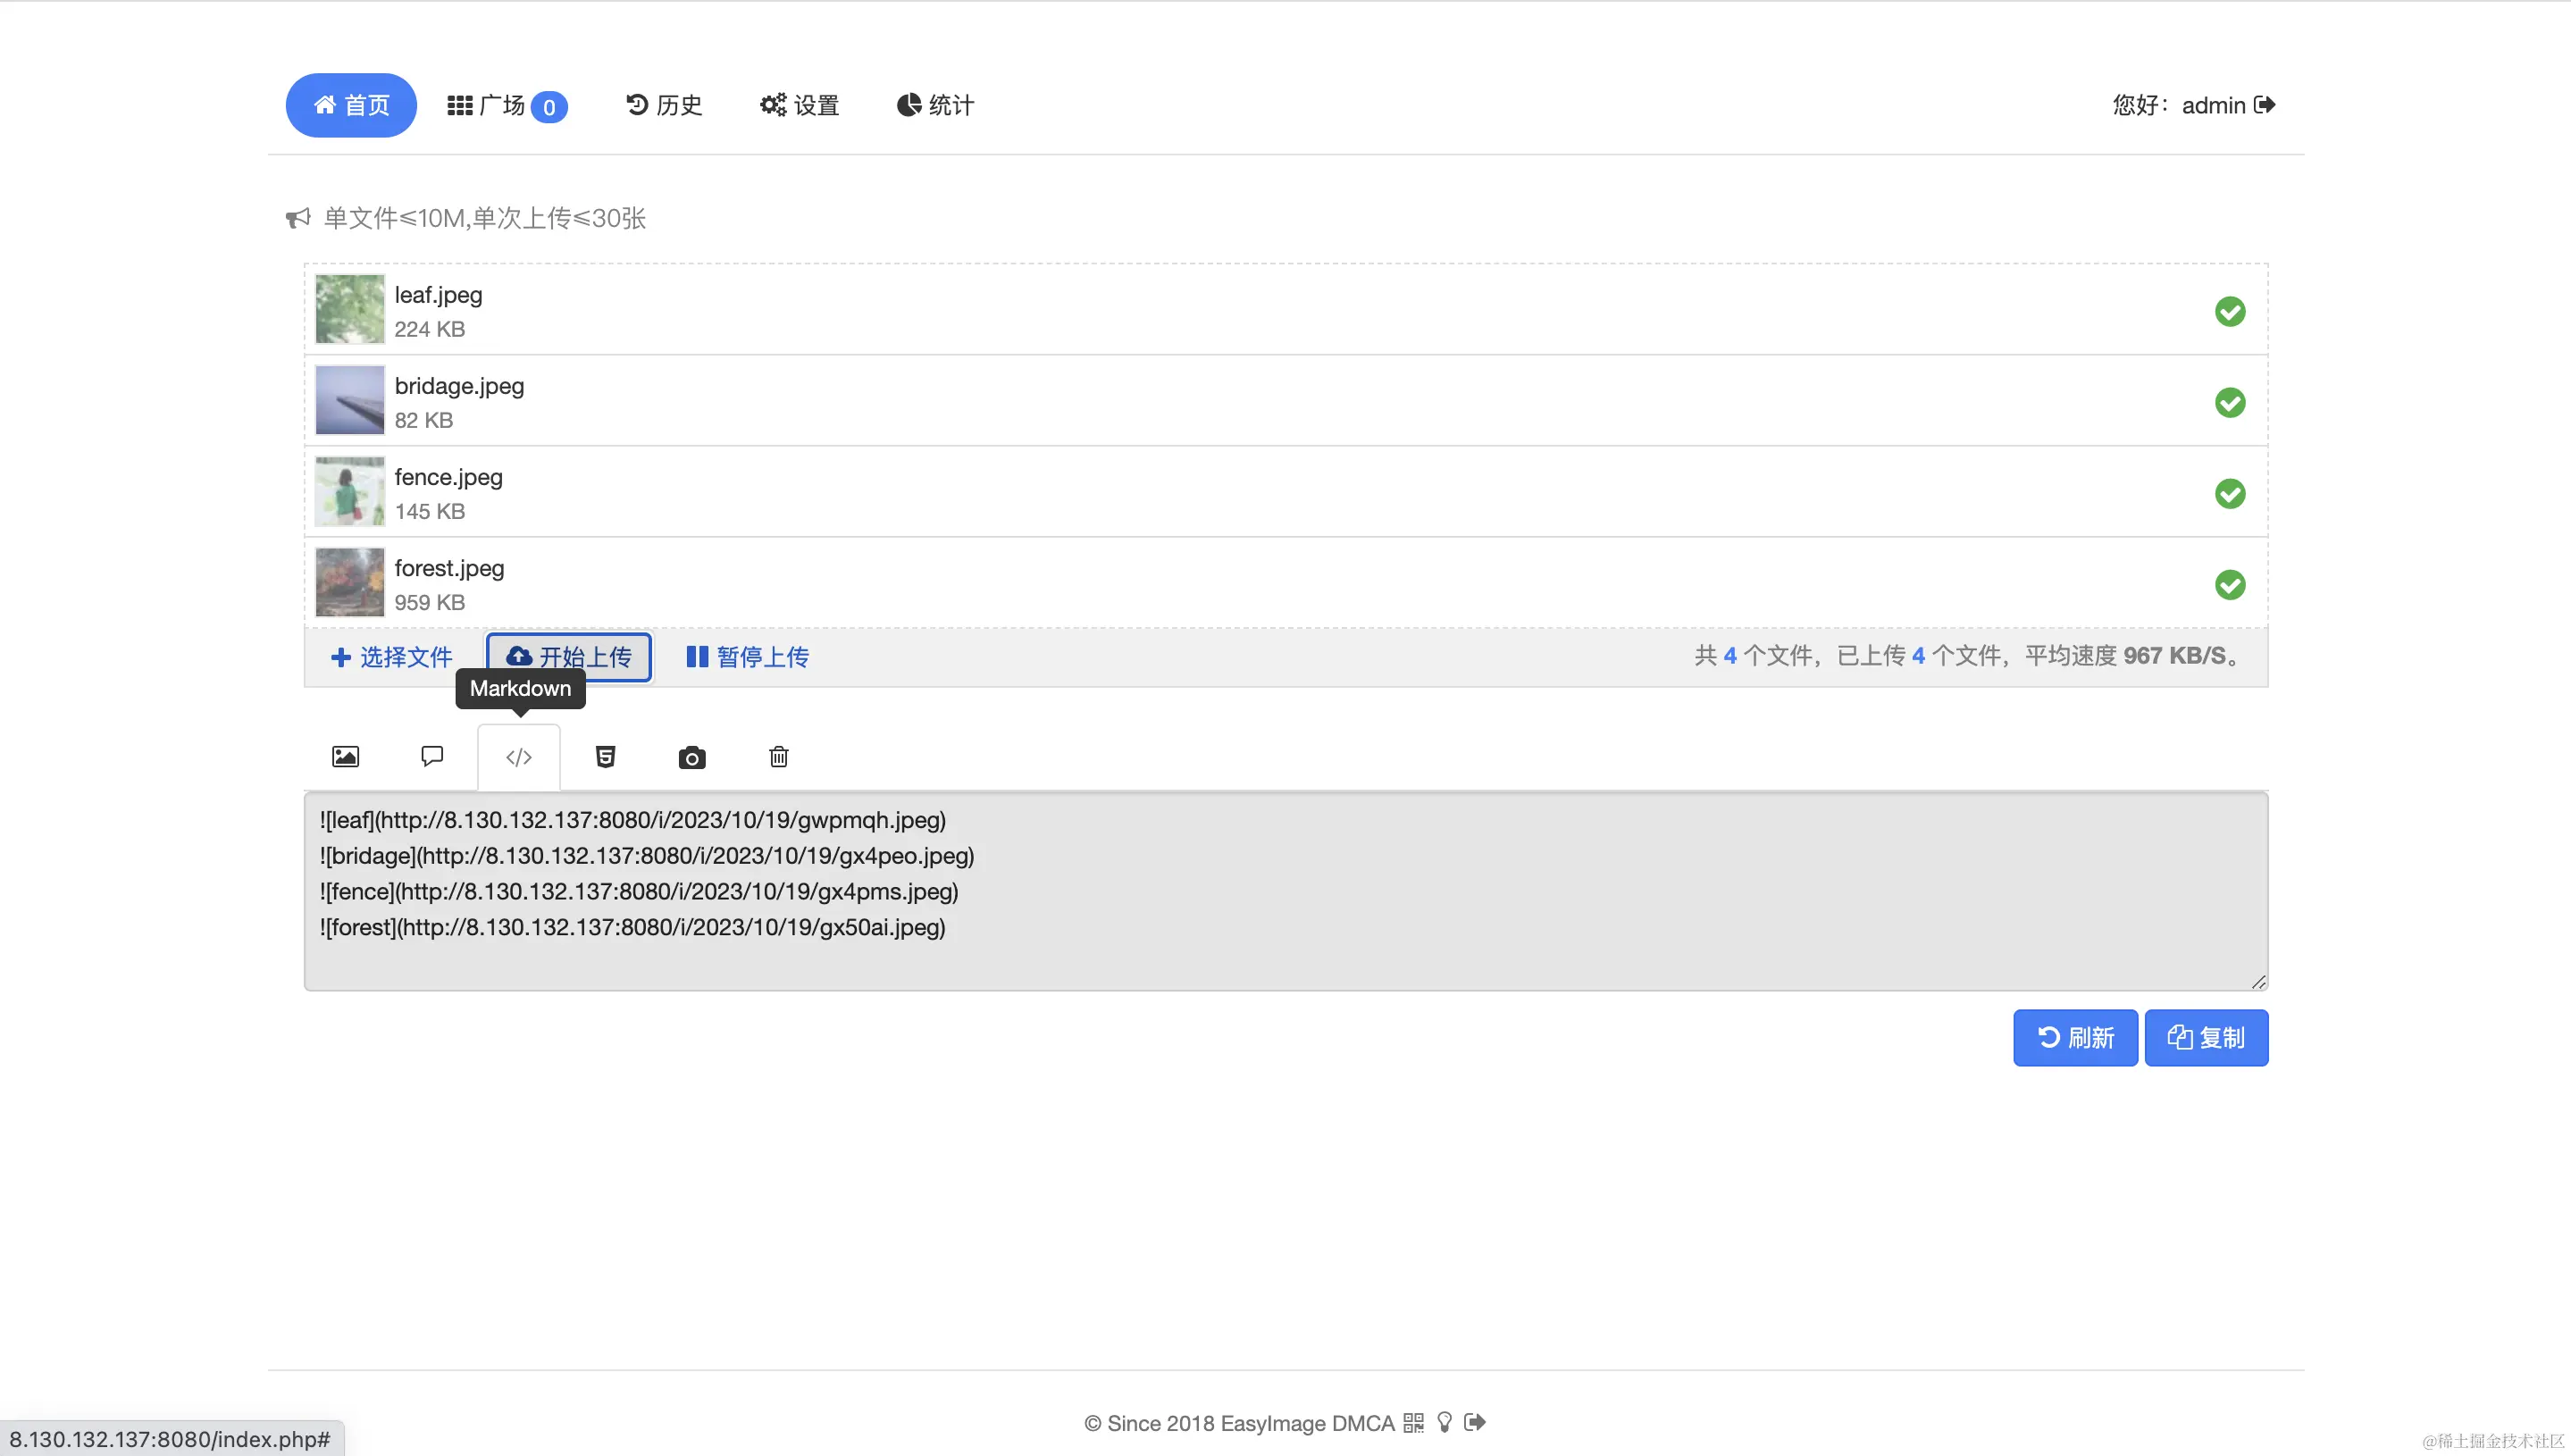
Task: Click fence.jpeg upload success checkmark
Action: [2231, 493]
